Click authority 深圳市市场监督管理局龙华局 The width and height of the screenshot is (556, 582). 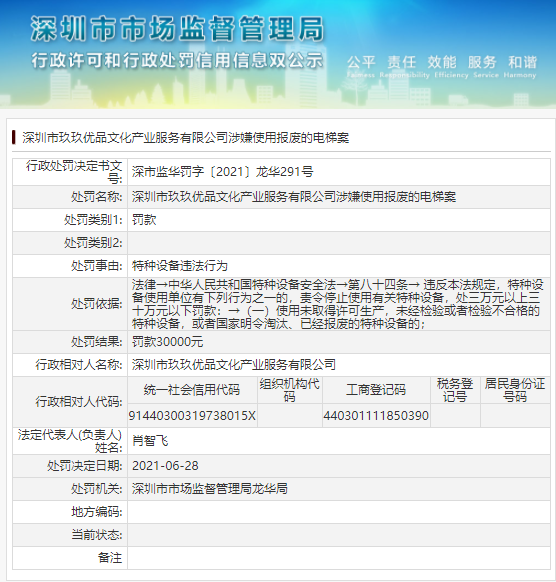point(210,489)
